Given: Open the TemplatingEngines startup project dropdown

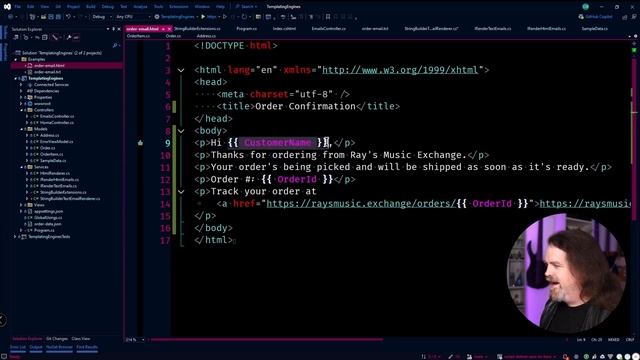Looking at the screenshot, I should click(177, 17).
